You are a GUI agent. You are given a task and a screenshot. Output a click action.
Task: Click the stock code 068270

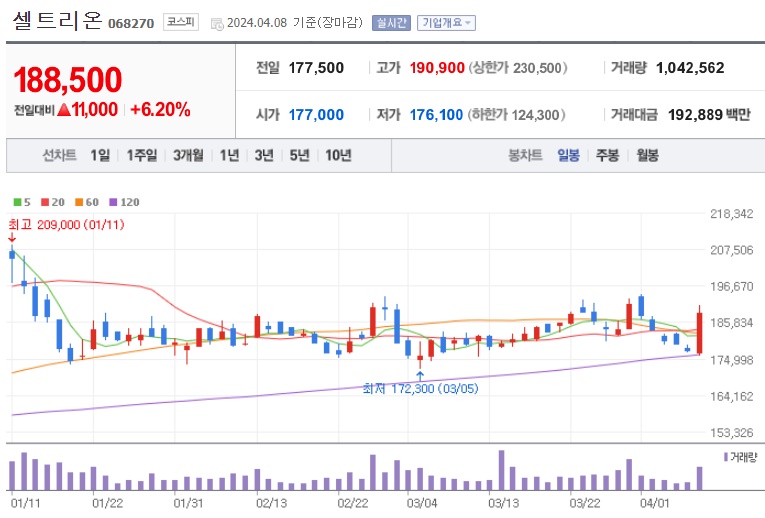point(131,23)
